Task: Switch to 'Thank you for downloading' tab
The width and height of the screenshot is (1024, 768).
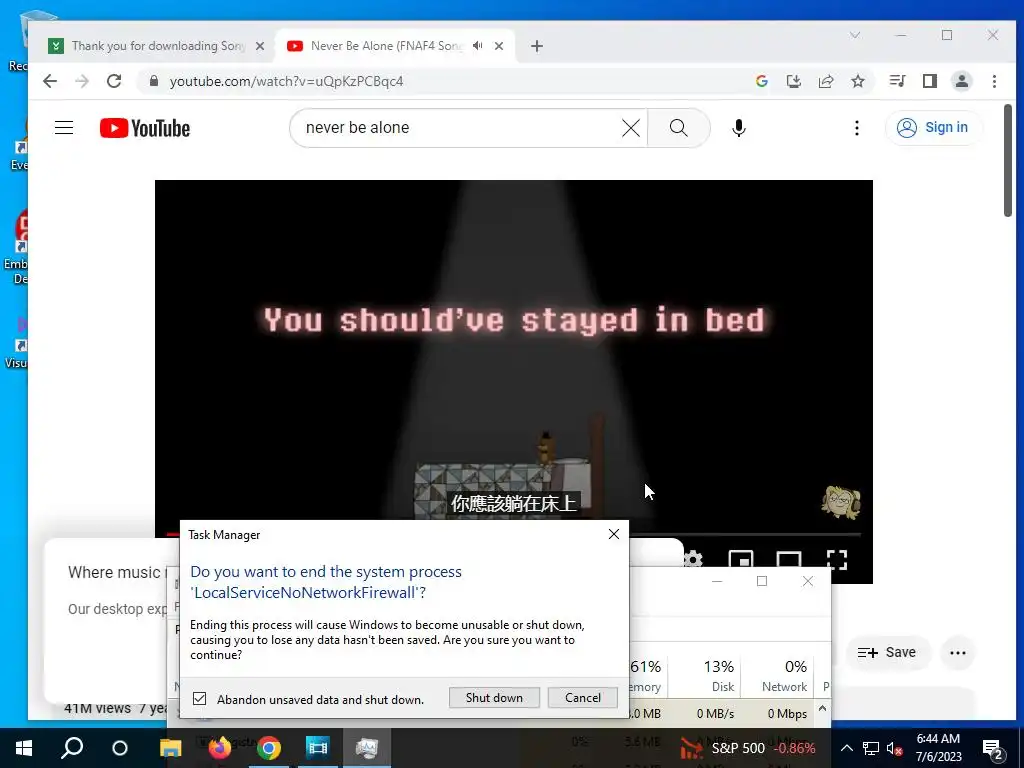Action: tap(149, 46)
